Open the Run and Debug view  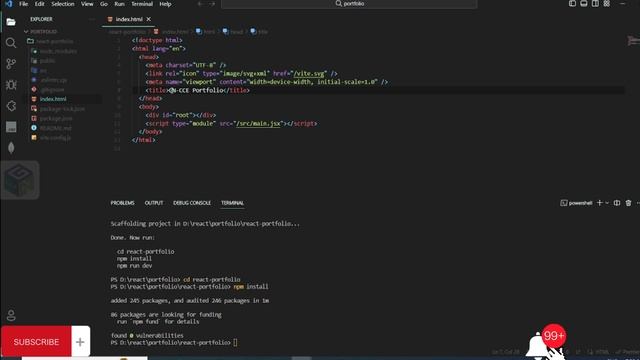(11, 85)
